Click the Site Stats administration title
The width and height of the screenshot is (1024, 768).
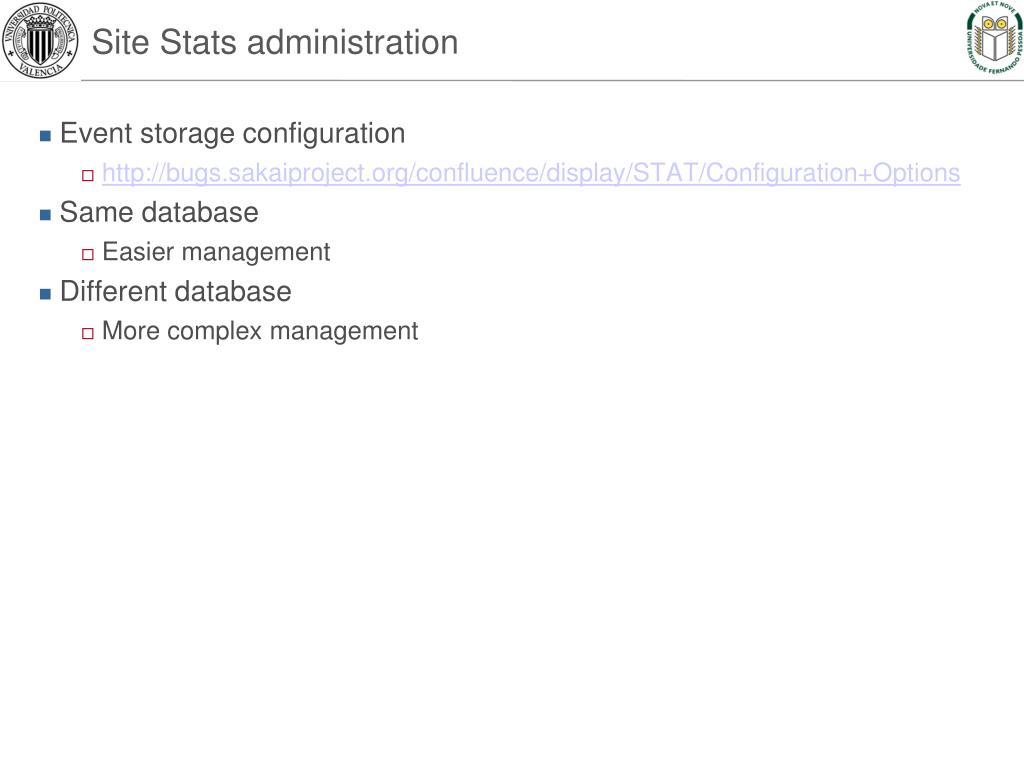click(275, 42)
